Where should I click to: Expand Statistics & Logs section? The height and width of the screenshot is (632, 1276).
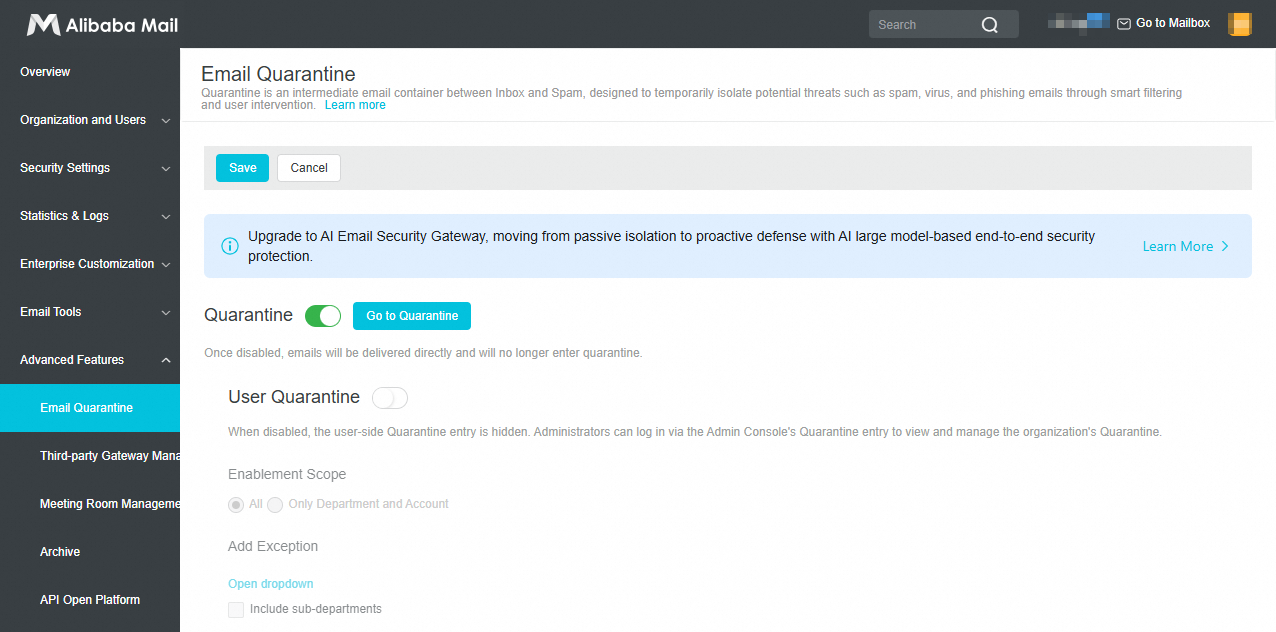click(x=90, y=216)
